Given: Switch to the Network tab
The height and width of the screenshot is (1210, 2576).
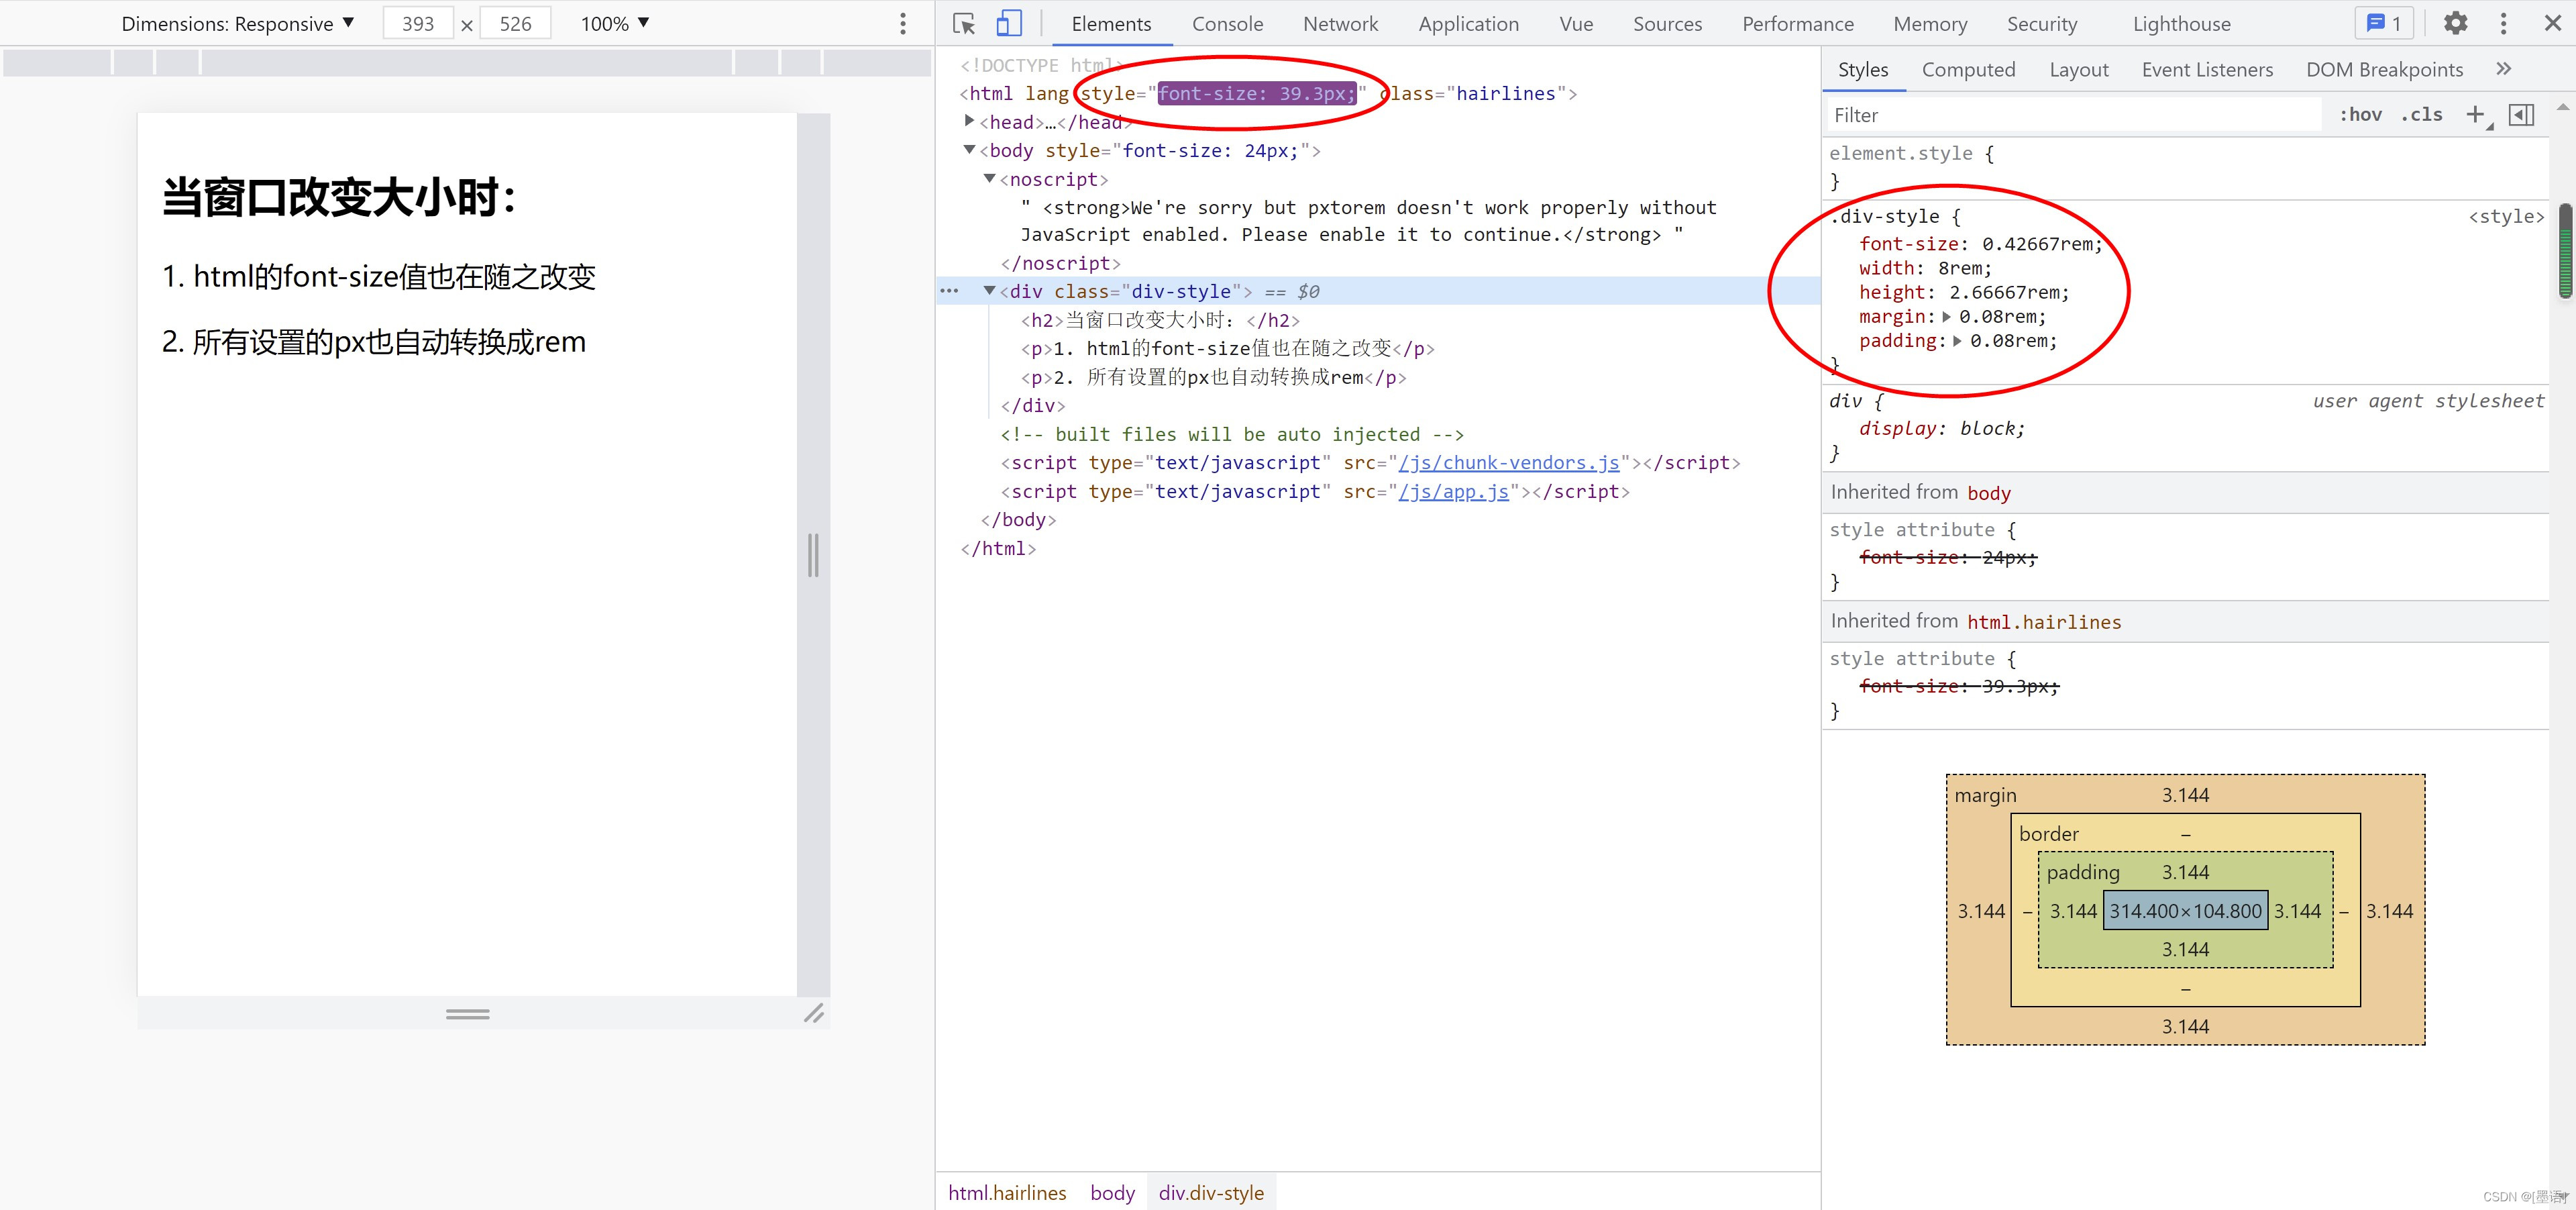Looking at the screenshot, I should pos(1340,24).
